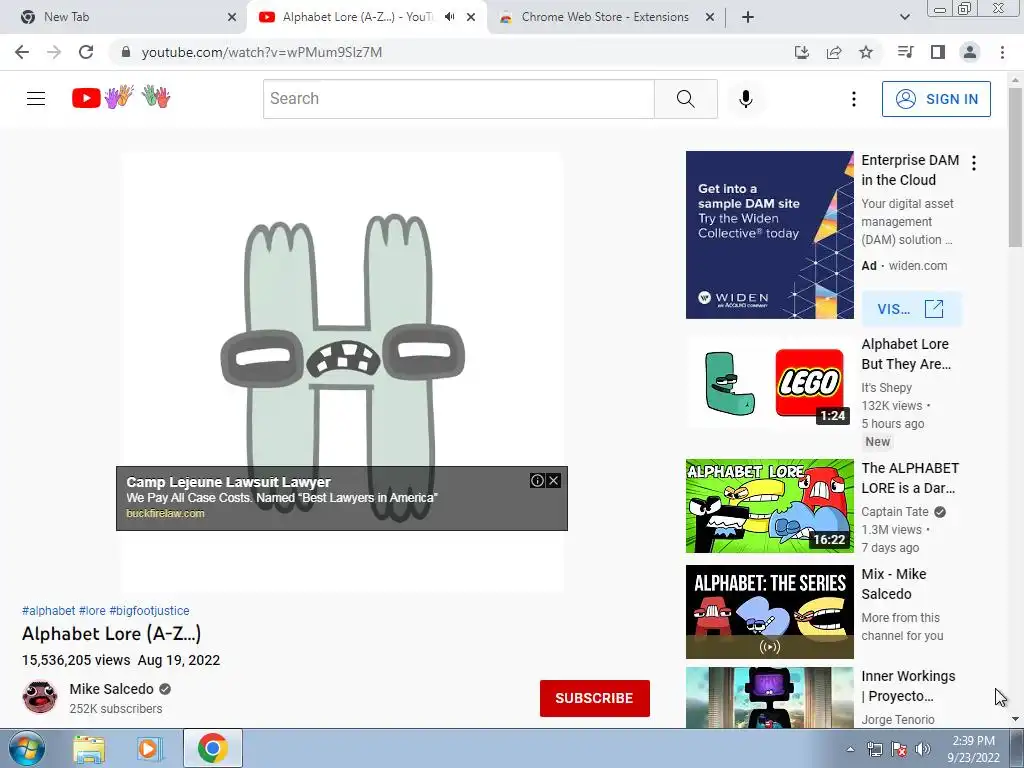Open the Chrome profile avatar
Viewport: 1024px width, 768px height.
pyautogui.click(x=970, y=52)
